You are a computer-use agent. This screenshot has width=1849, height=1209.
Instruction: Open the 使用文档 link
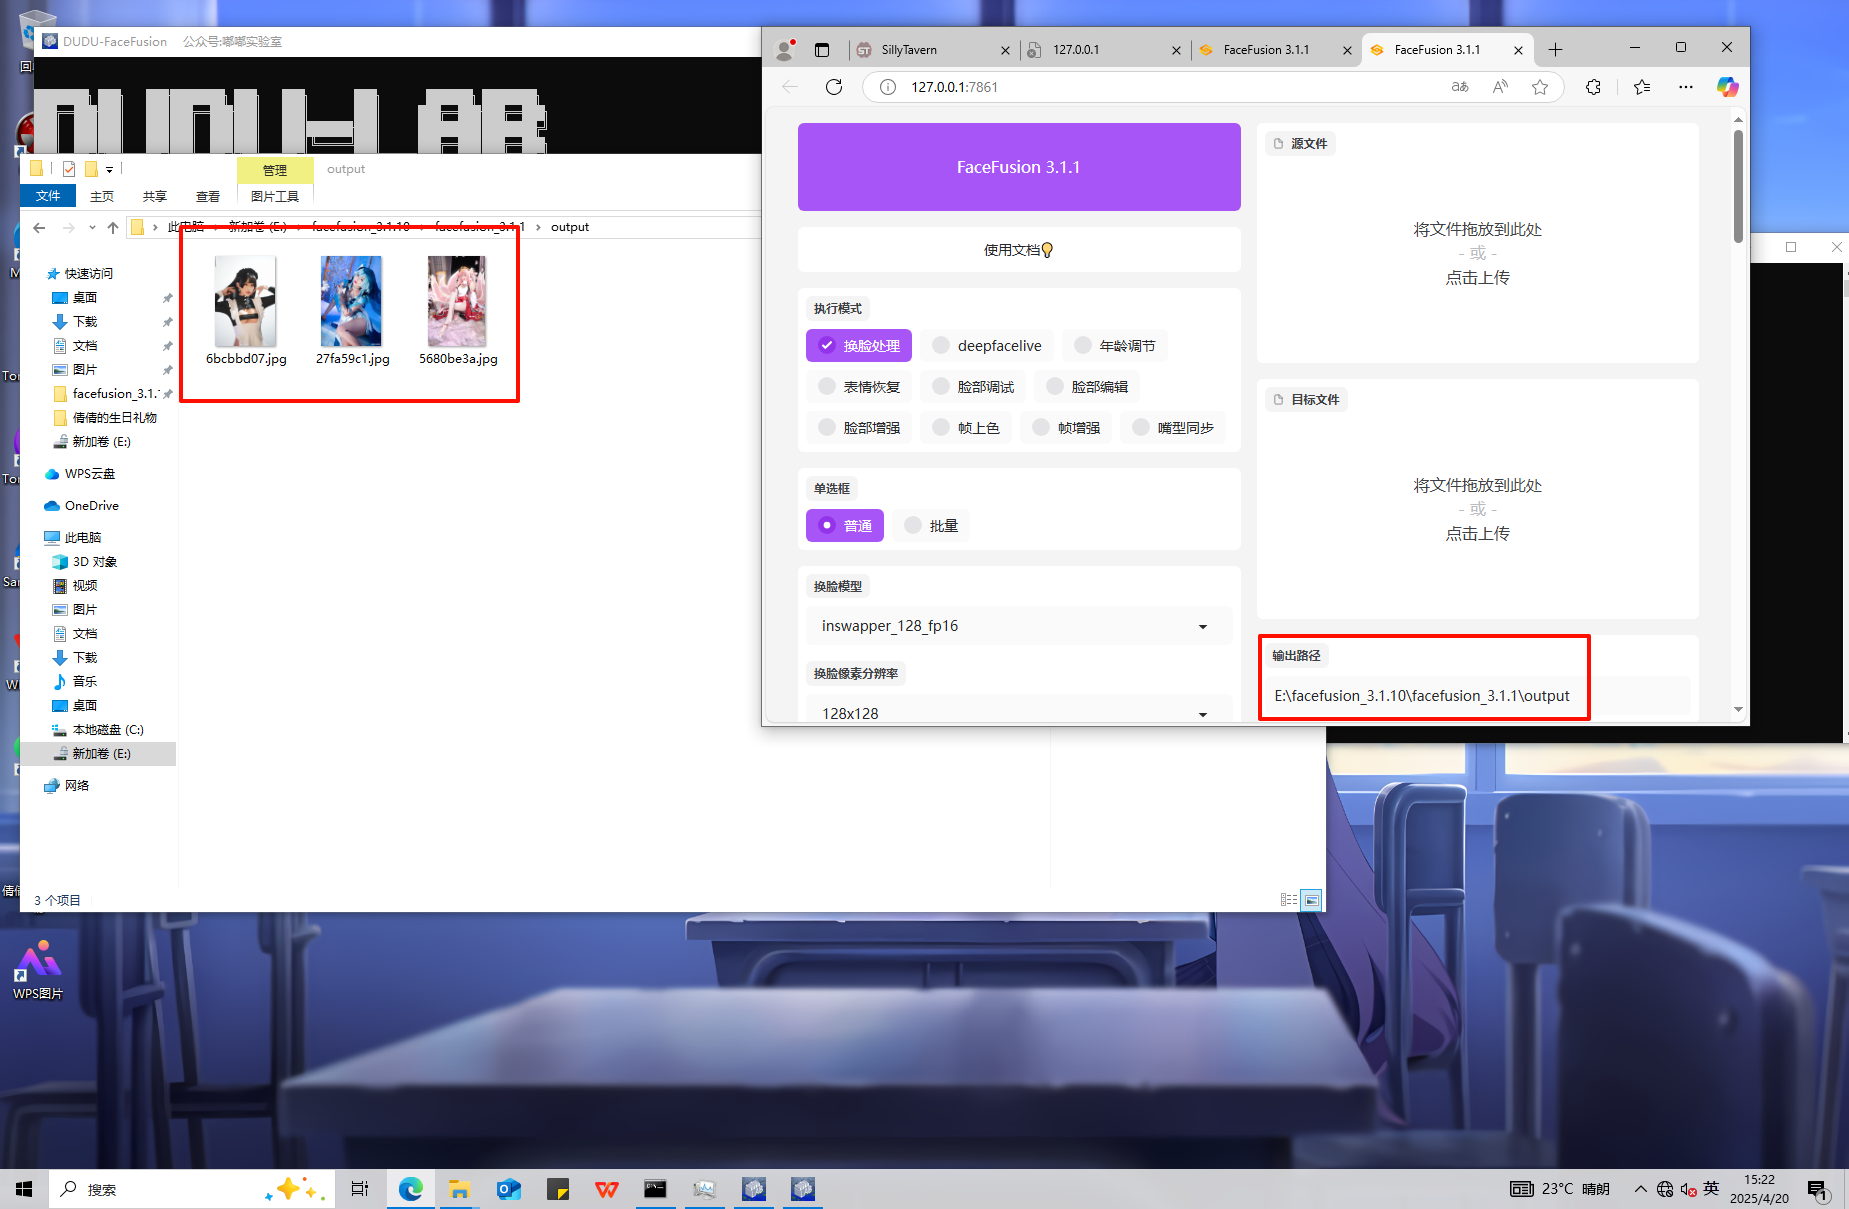click(1018, 250)
